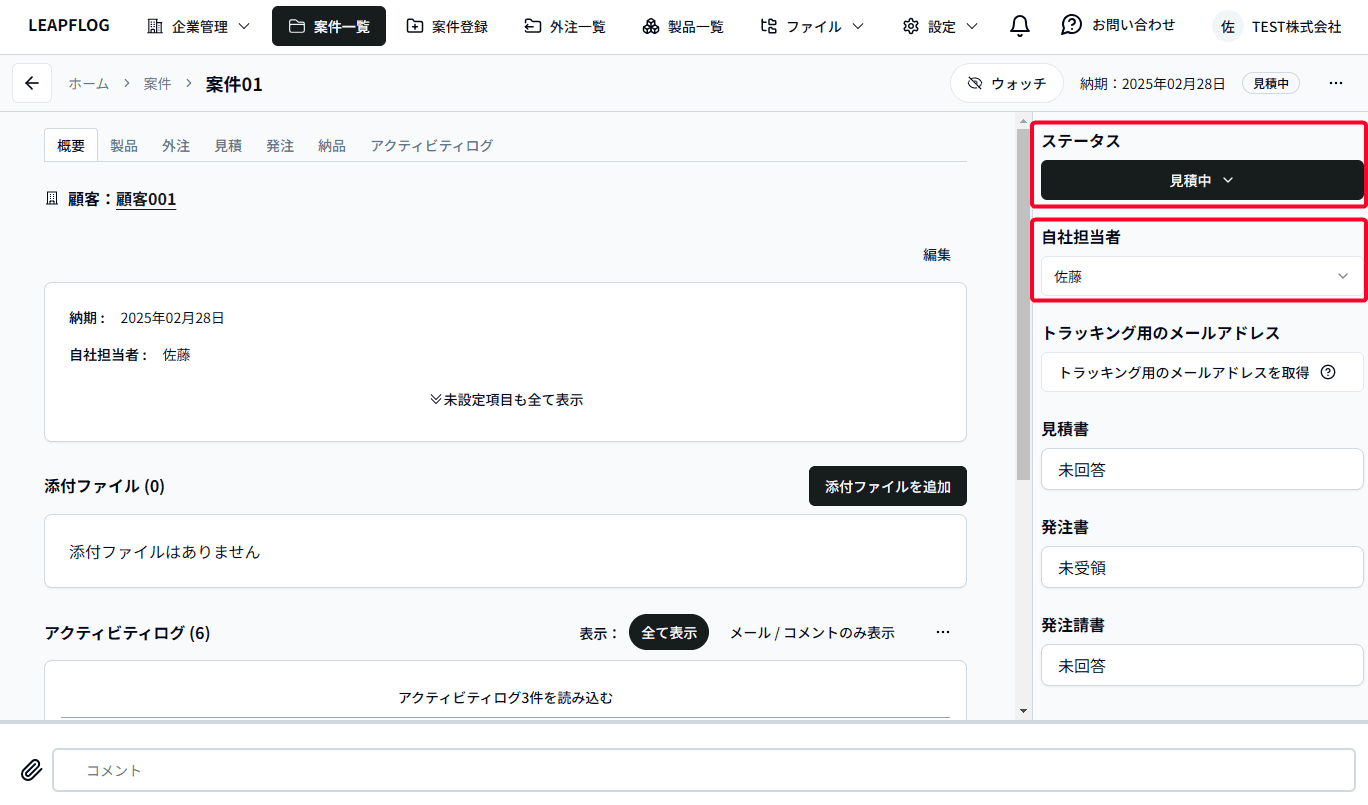The width and height of the screenshot is (1368, 805).
Task: Switch to the アクティビティログ tab
Action: [x=431, y=145]
